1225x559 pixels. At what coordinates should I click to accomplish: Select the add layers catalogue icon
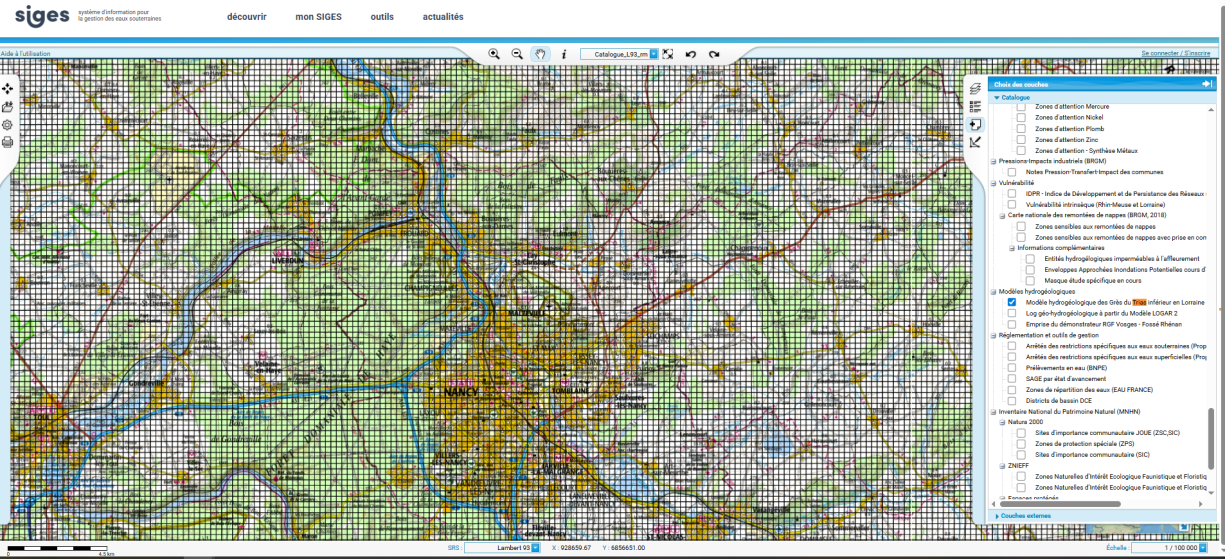975,124
